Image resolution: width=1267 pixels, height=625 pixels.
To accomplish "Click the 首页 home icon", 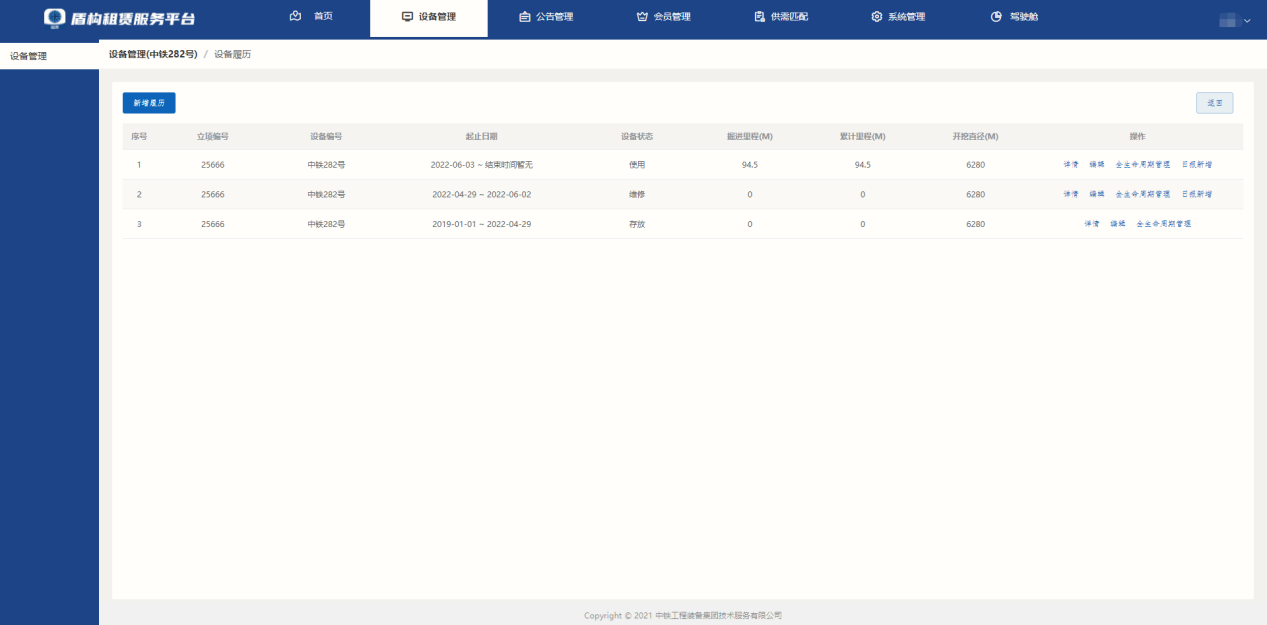I will [x=295, y=16].
